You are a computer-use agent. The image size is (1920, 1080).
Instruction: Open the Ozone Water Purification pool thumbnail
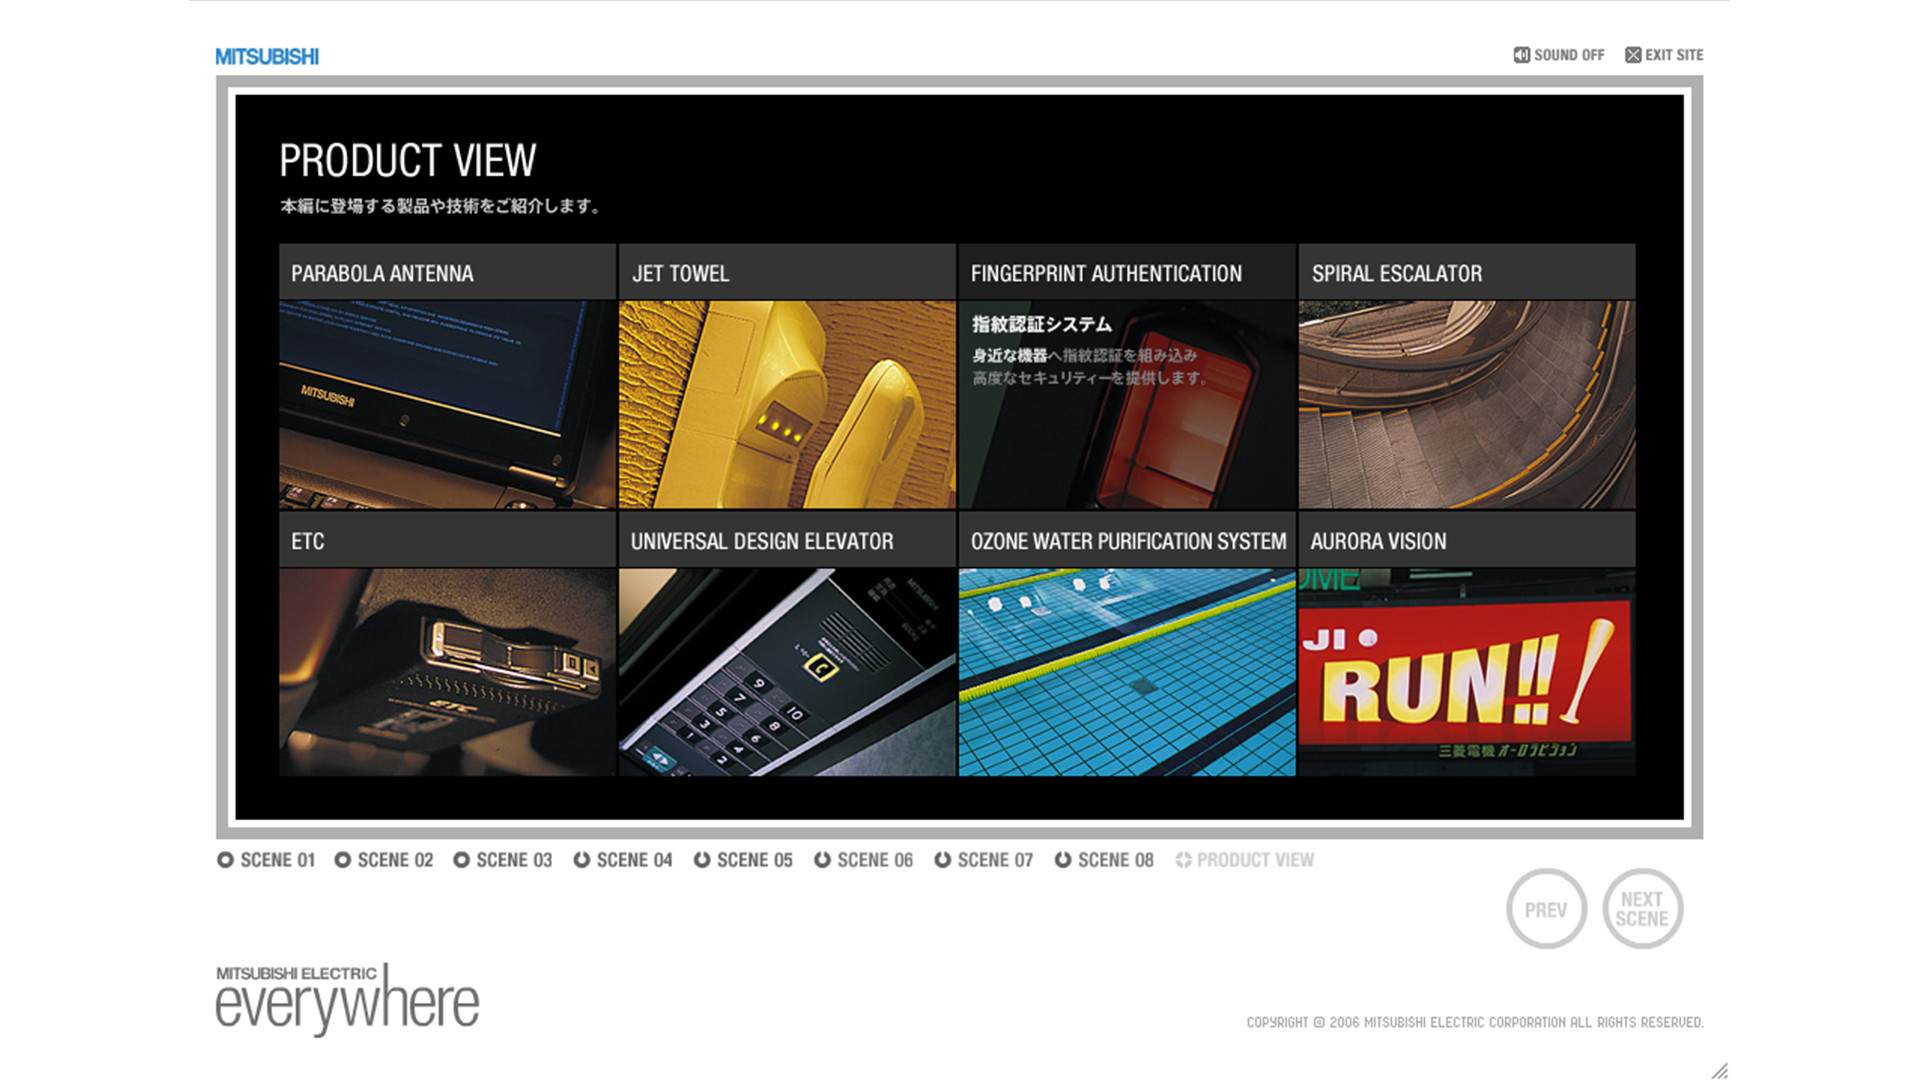point(1127,672)
